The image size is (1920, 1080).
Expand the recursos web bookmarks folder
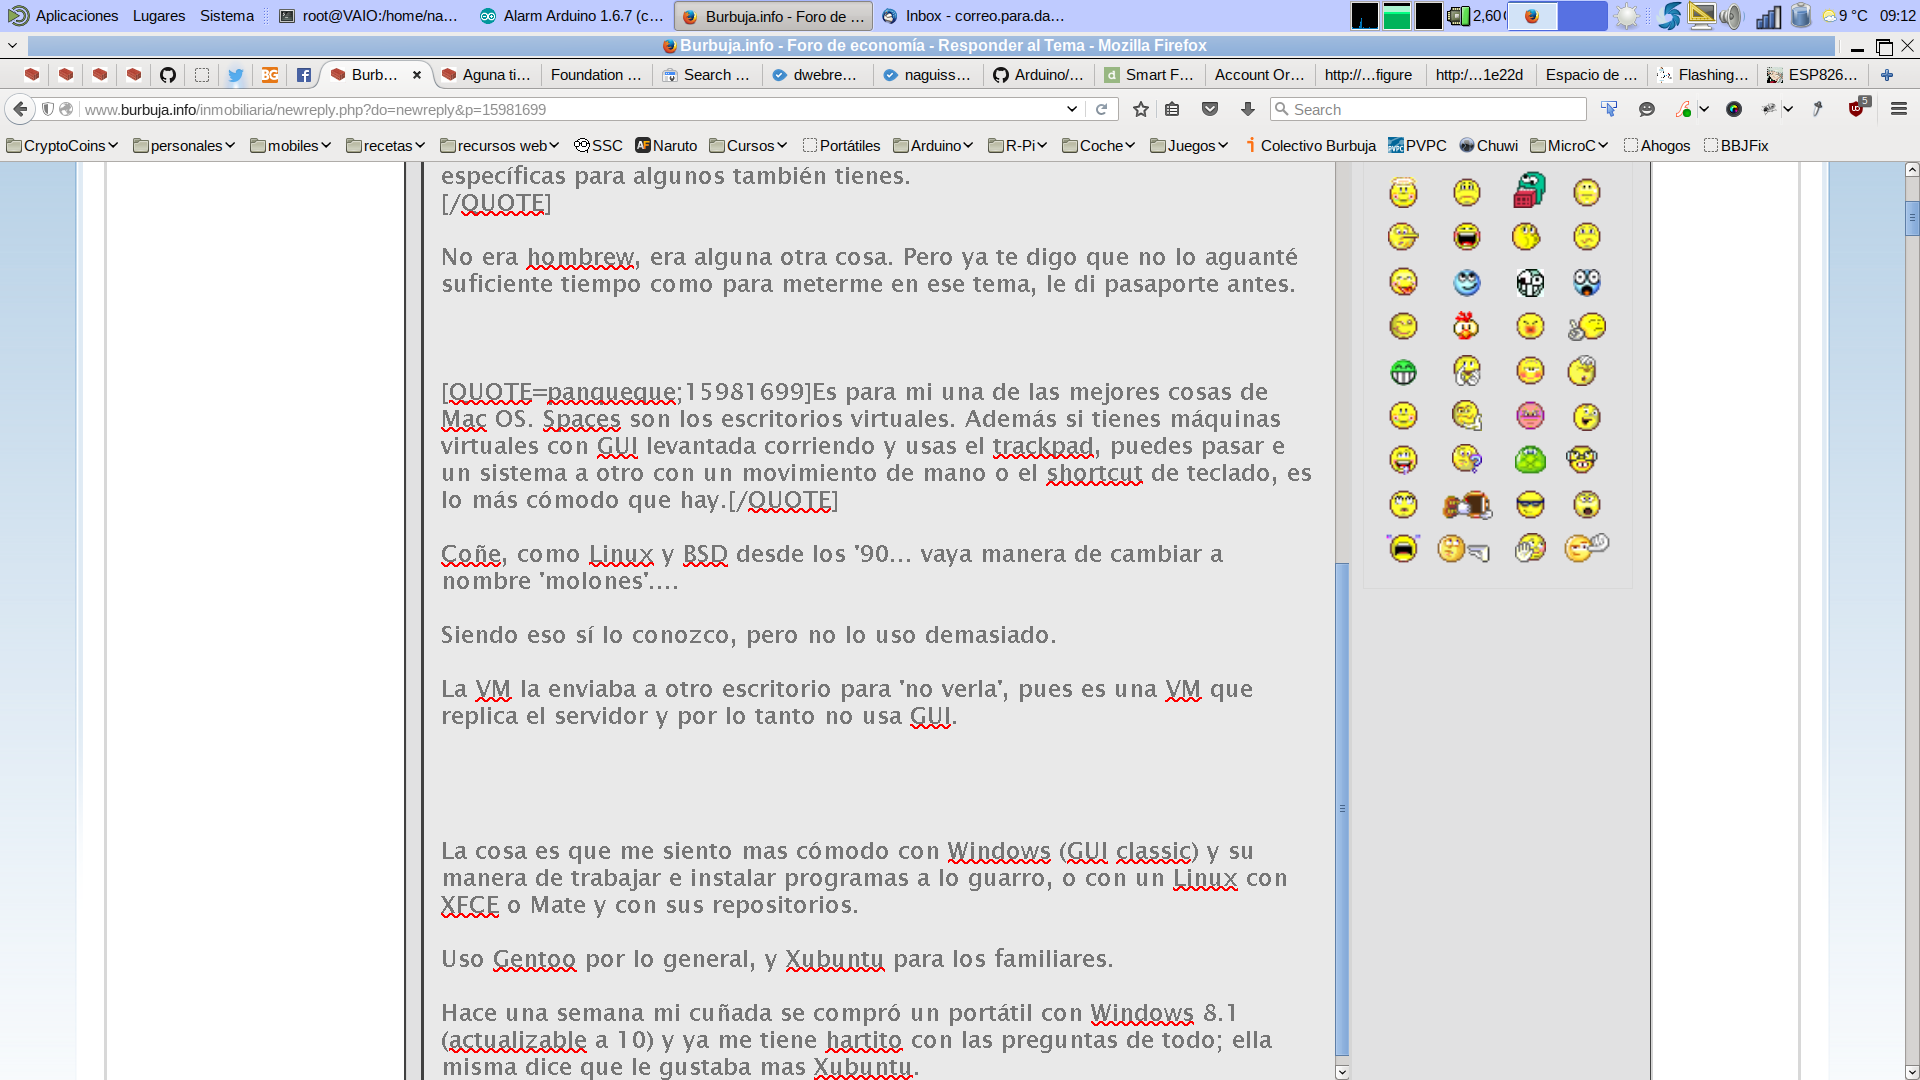500,146
